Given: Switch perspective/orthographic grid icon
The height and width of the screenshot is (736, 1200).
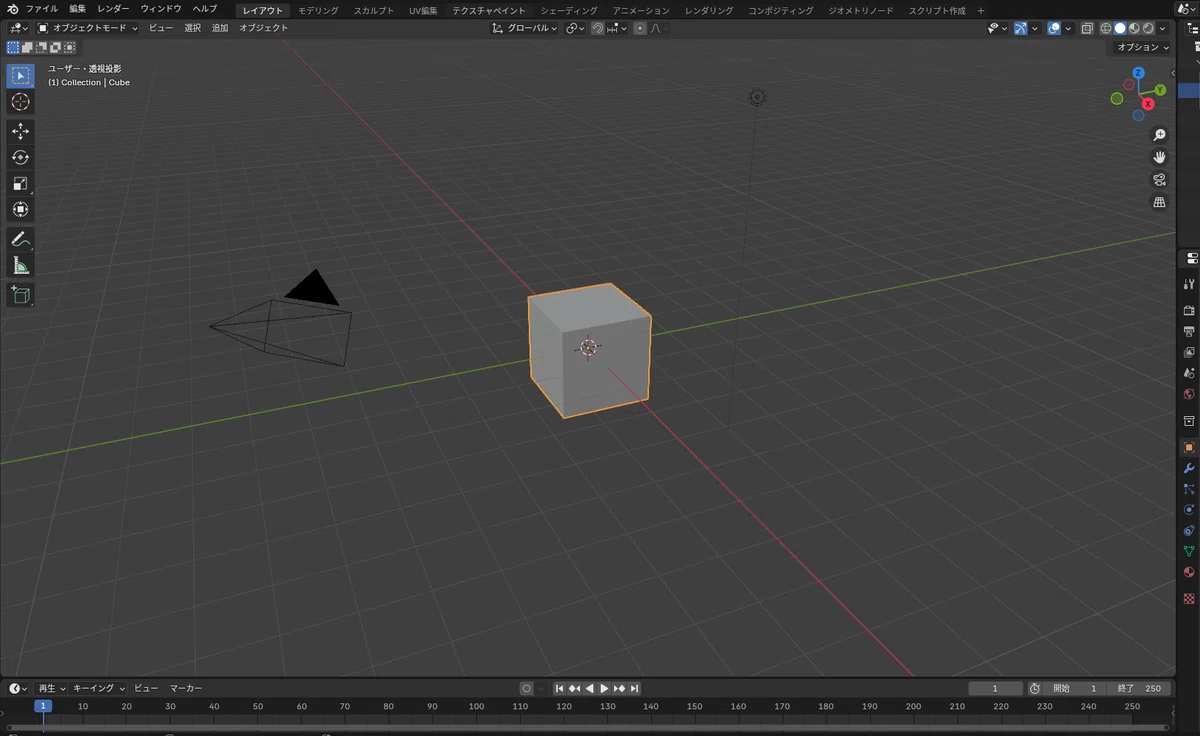Looking at the screenshot, I should pos(1159,202).
